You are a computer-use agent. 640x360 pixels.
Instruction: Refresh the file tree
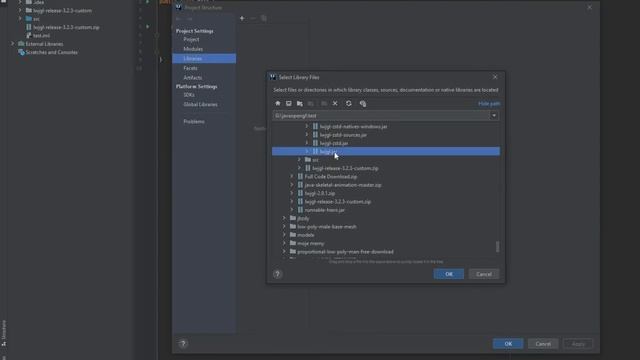tap(349, 104)
